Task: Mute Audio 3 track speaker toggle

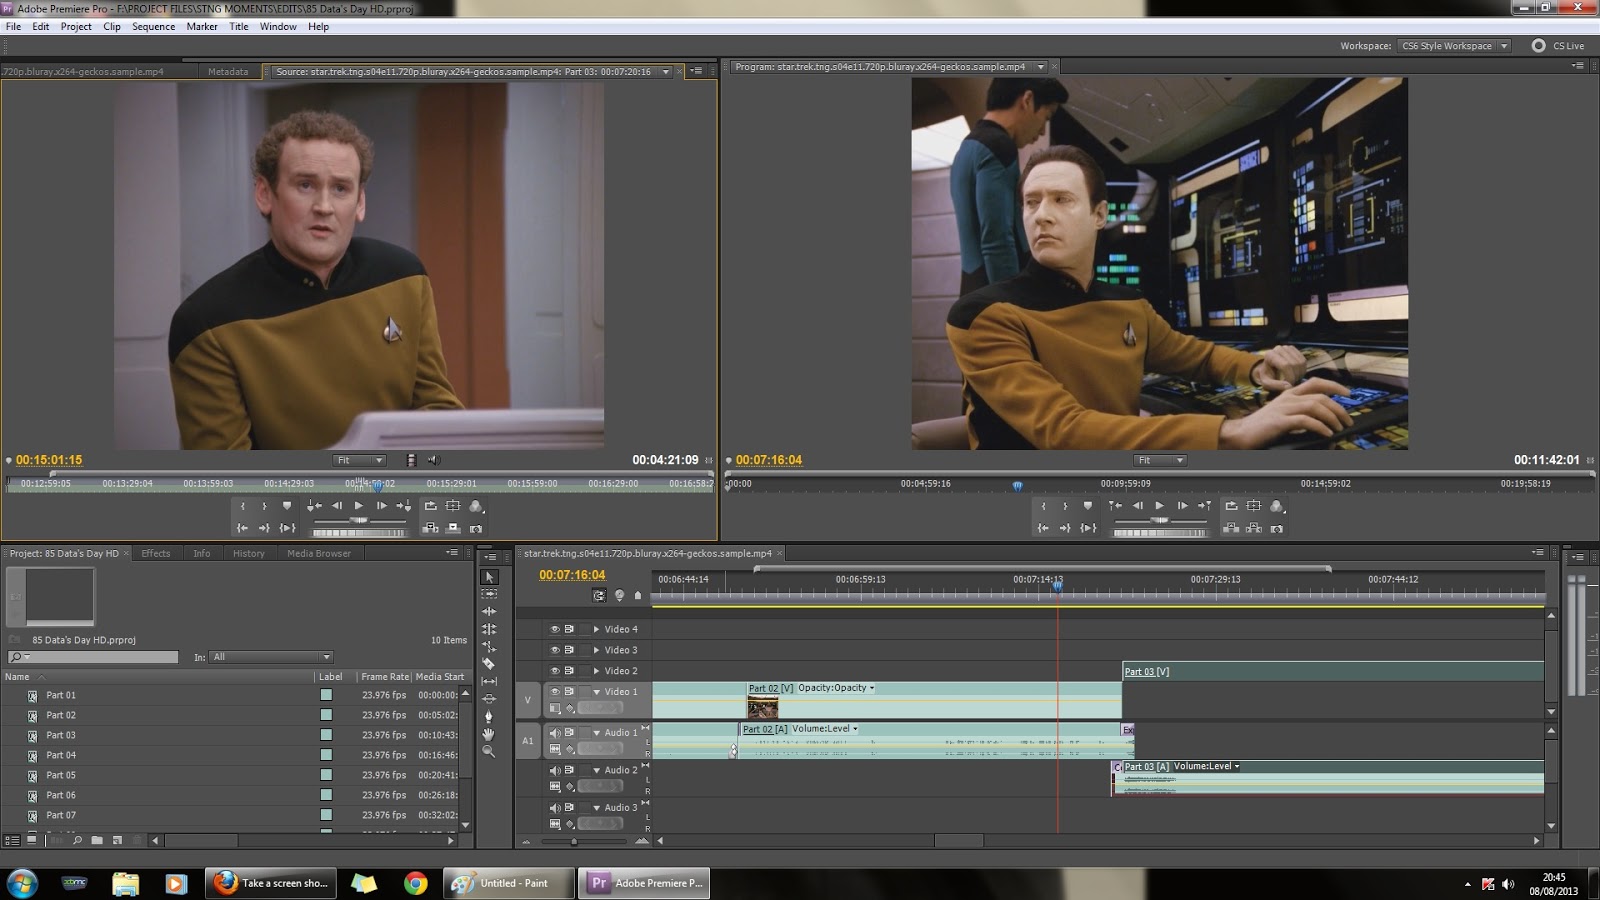Action: point(555,808)
